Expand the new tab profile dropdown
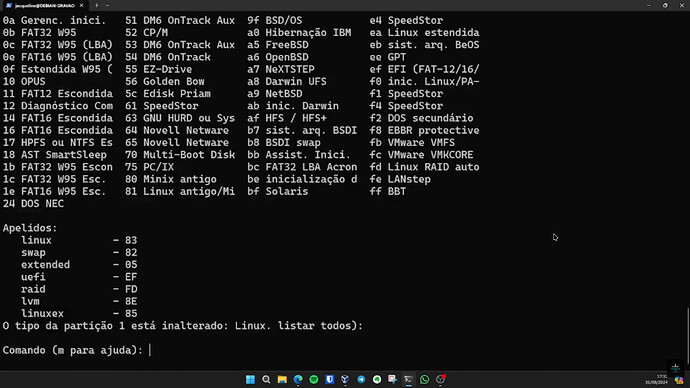Viewport: 690px width, 388px height. click(x=107, y=5)
